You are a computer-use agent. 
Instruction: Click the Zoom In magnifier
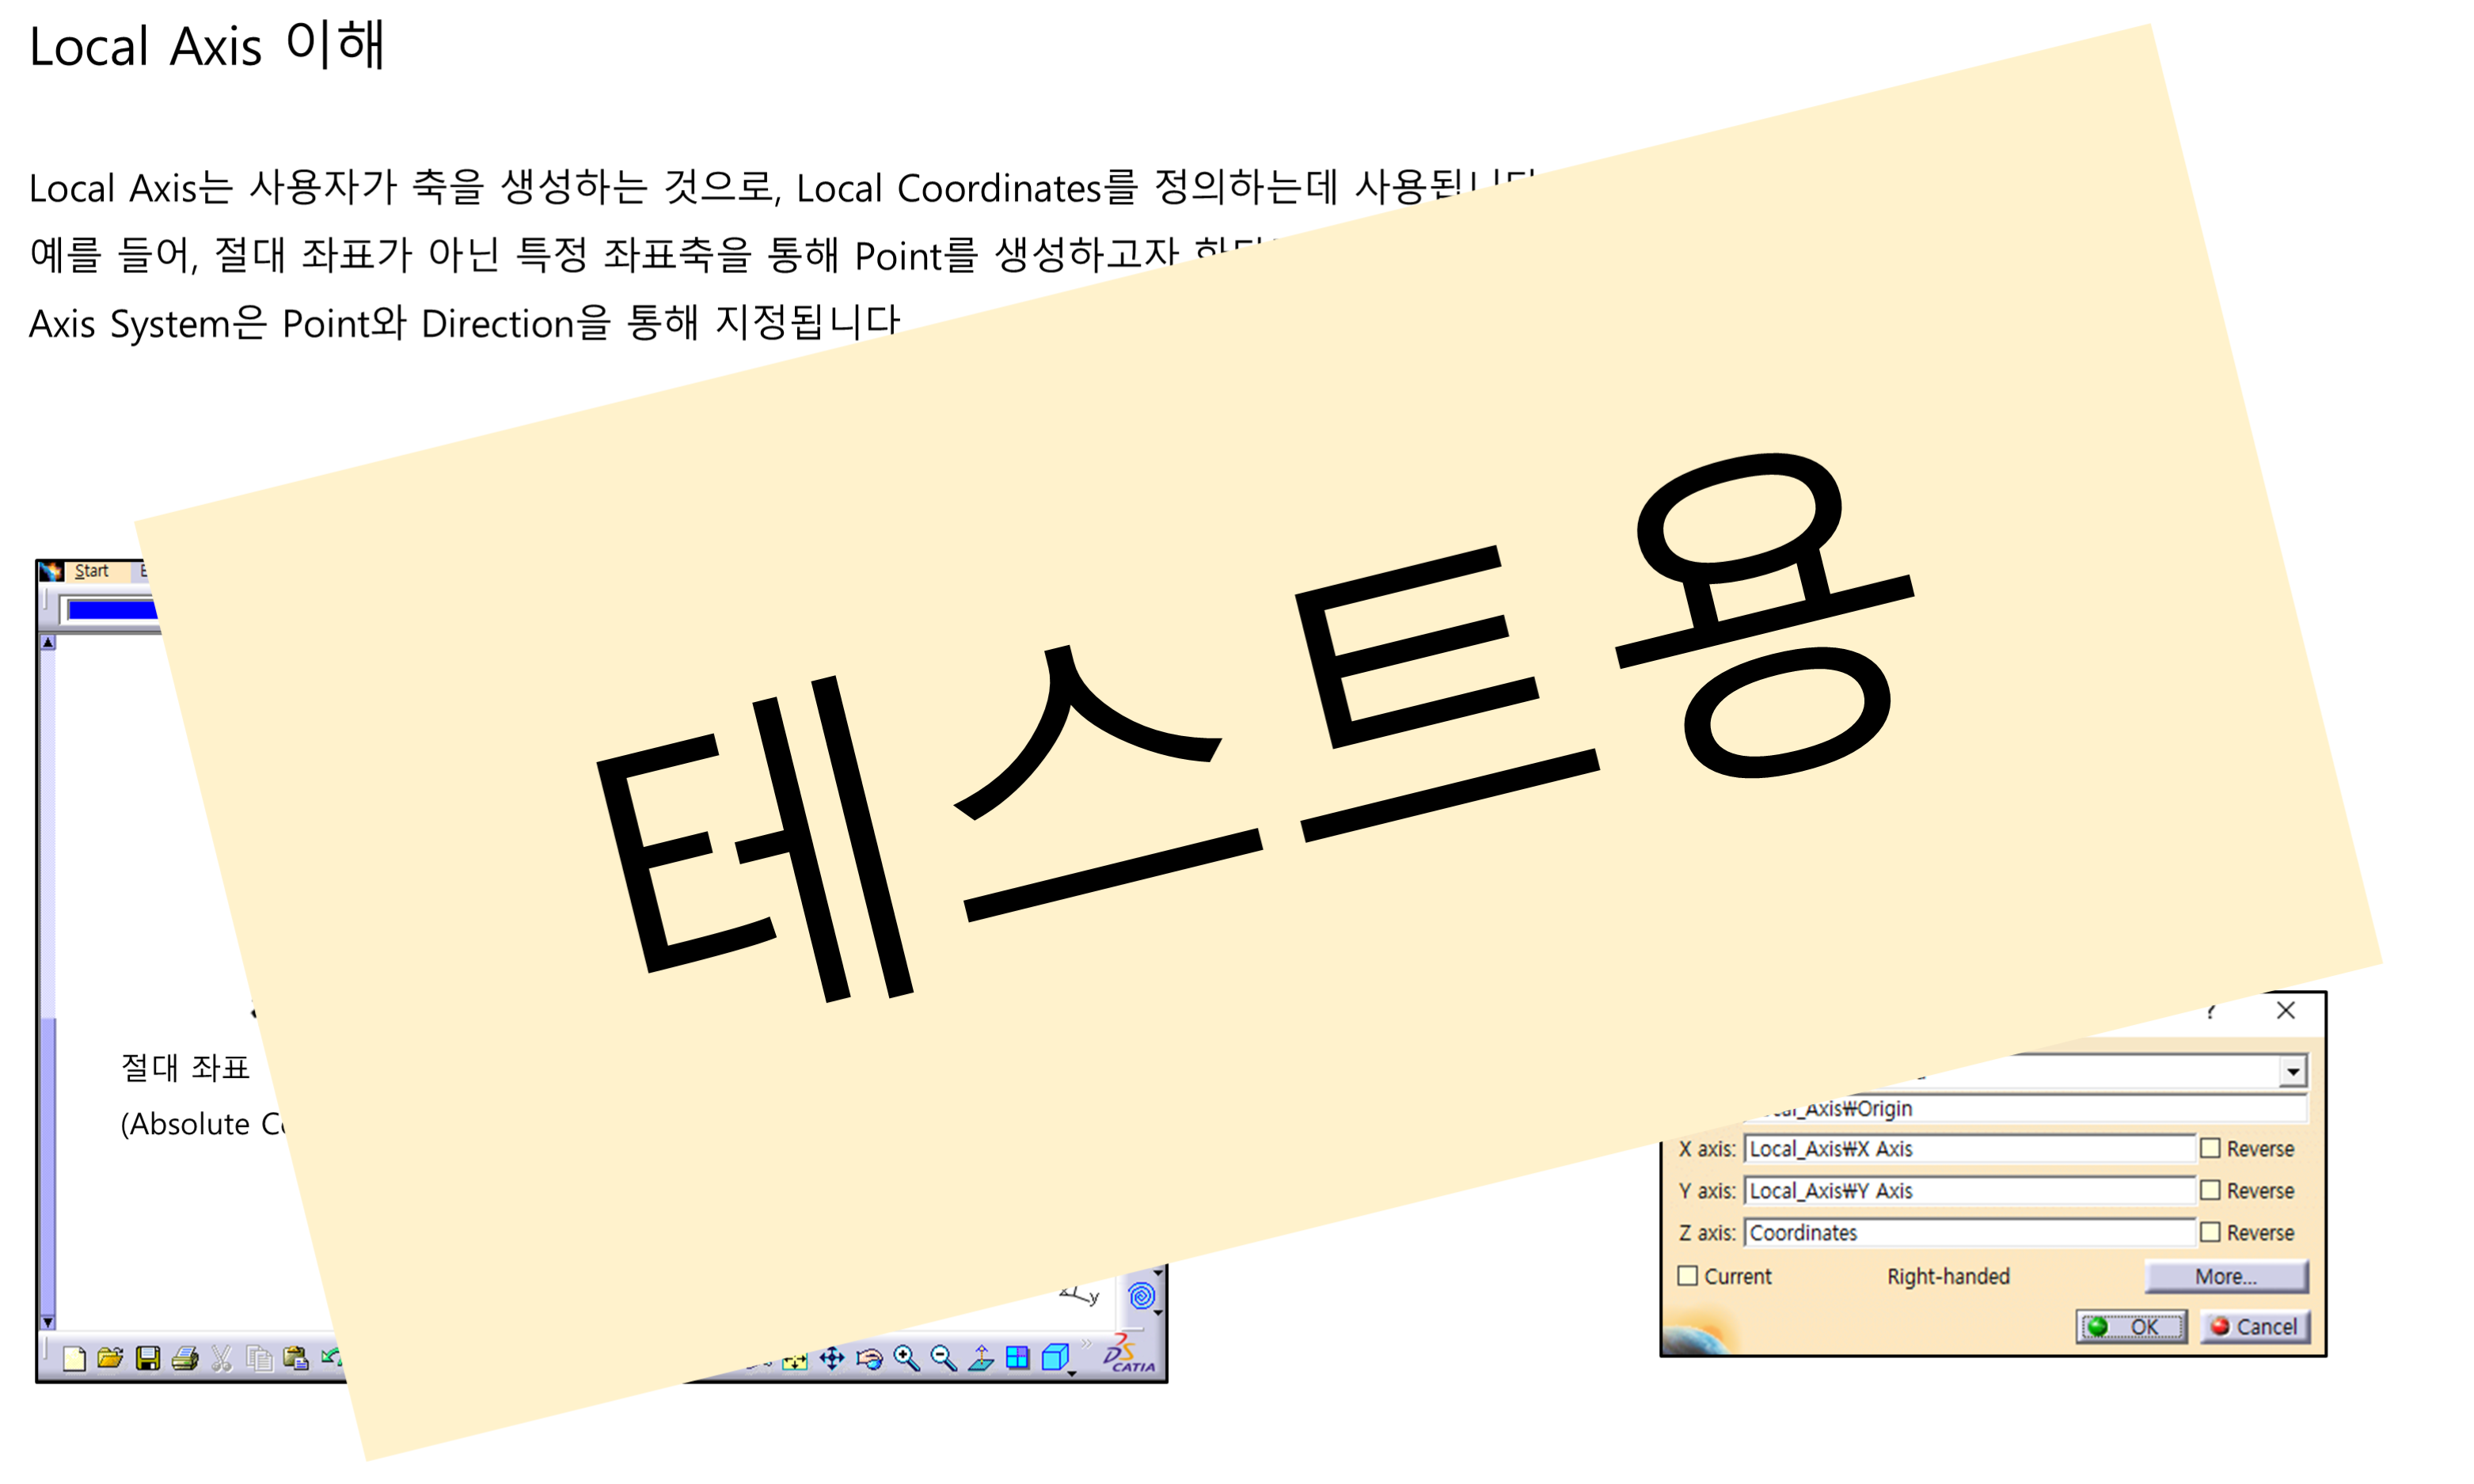(x=906, y=1358)
